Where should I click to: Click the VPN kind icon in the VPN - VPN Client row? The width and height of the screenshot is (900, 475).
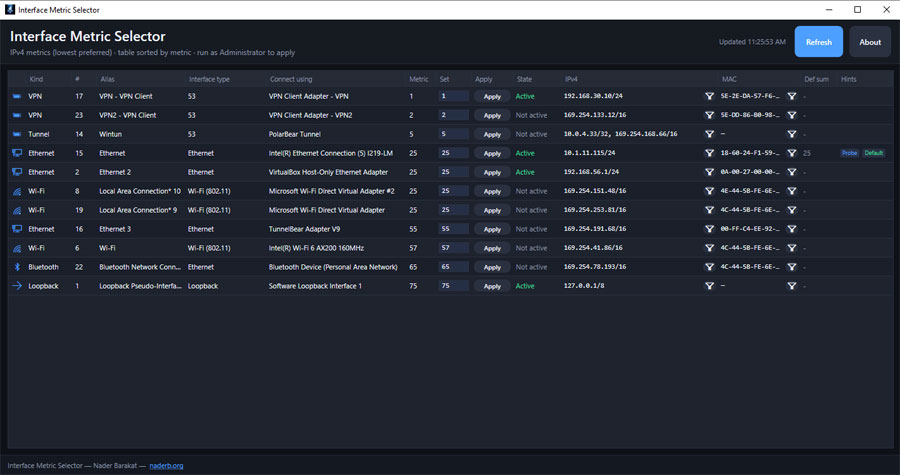coord(17,96)
